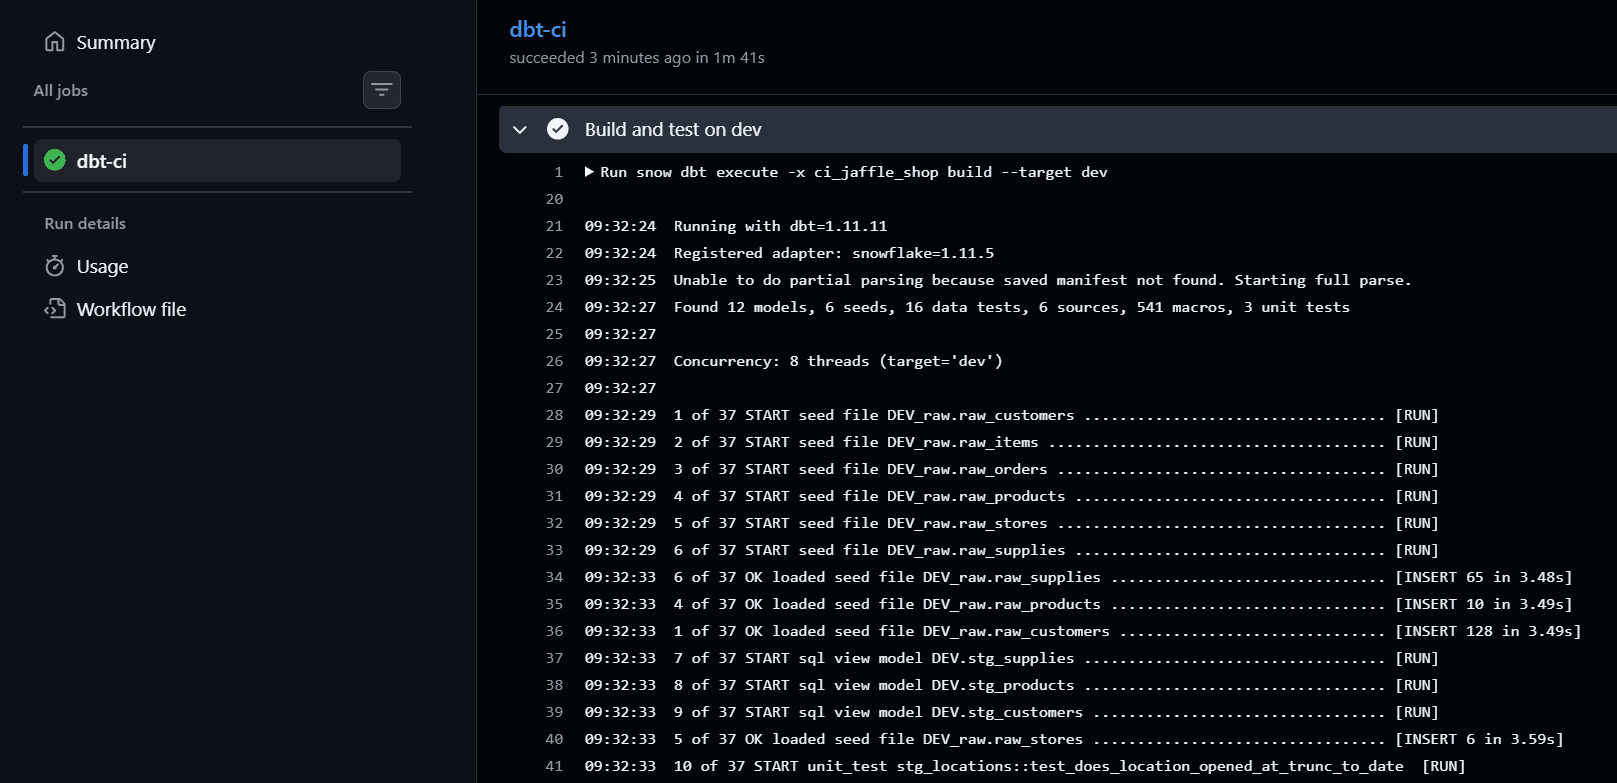Click the Usage stopwatch icon
This screenshot has height=783, width=1617.
coord(55,266)
